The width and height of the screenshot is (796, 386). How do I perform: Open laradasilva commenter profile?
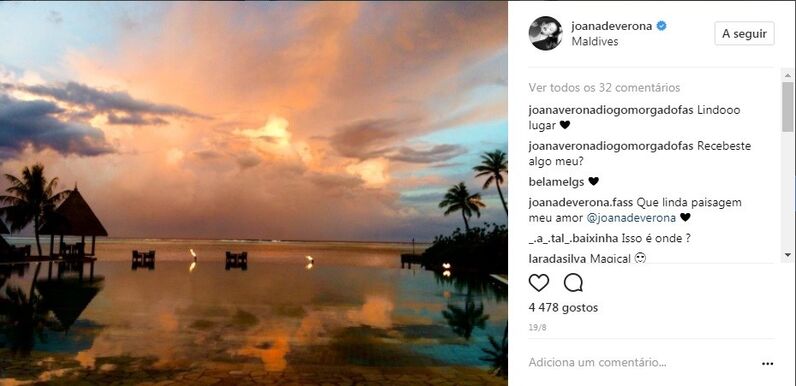coord(558,259)
